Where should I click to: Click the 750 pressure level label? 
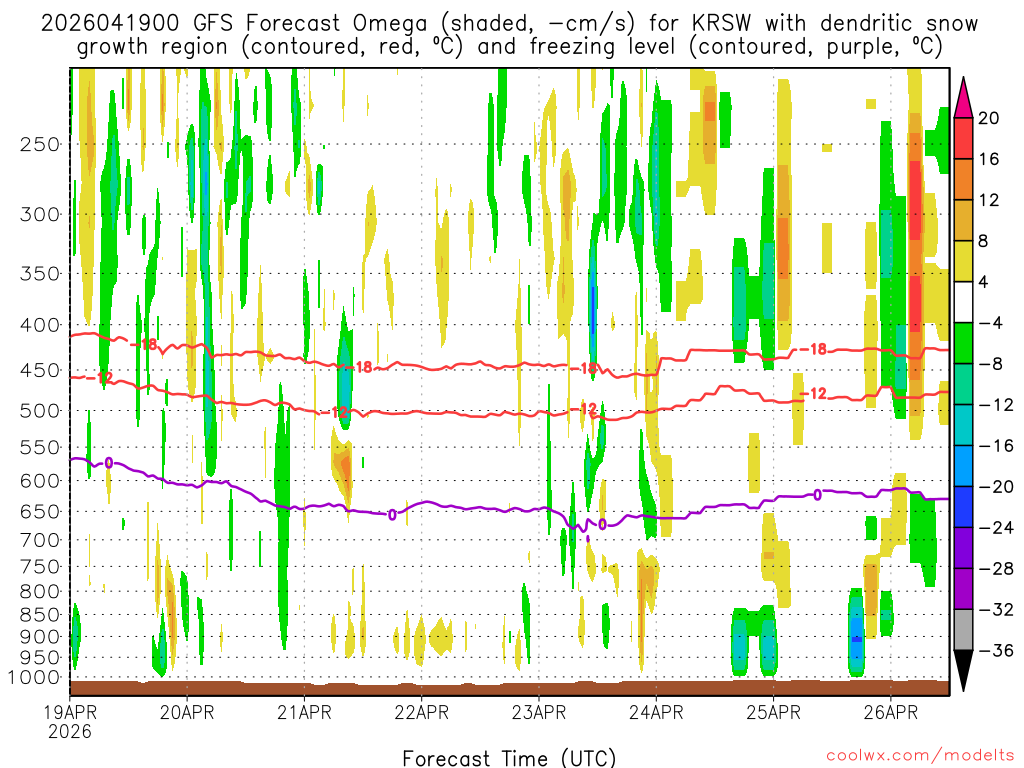[x=40, y=567]
